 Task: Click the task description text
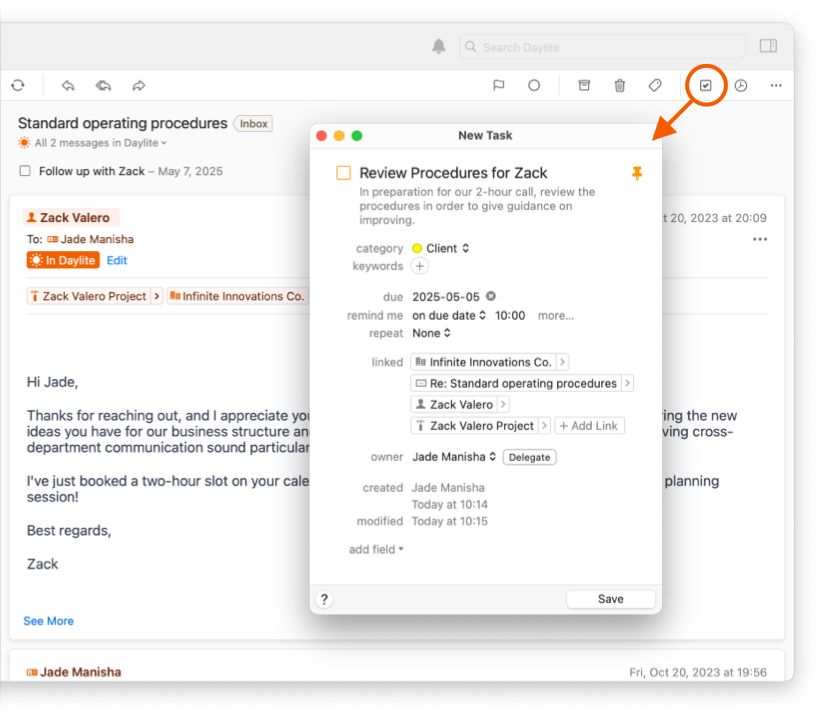[x=477, y=206]
